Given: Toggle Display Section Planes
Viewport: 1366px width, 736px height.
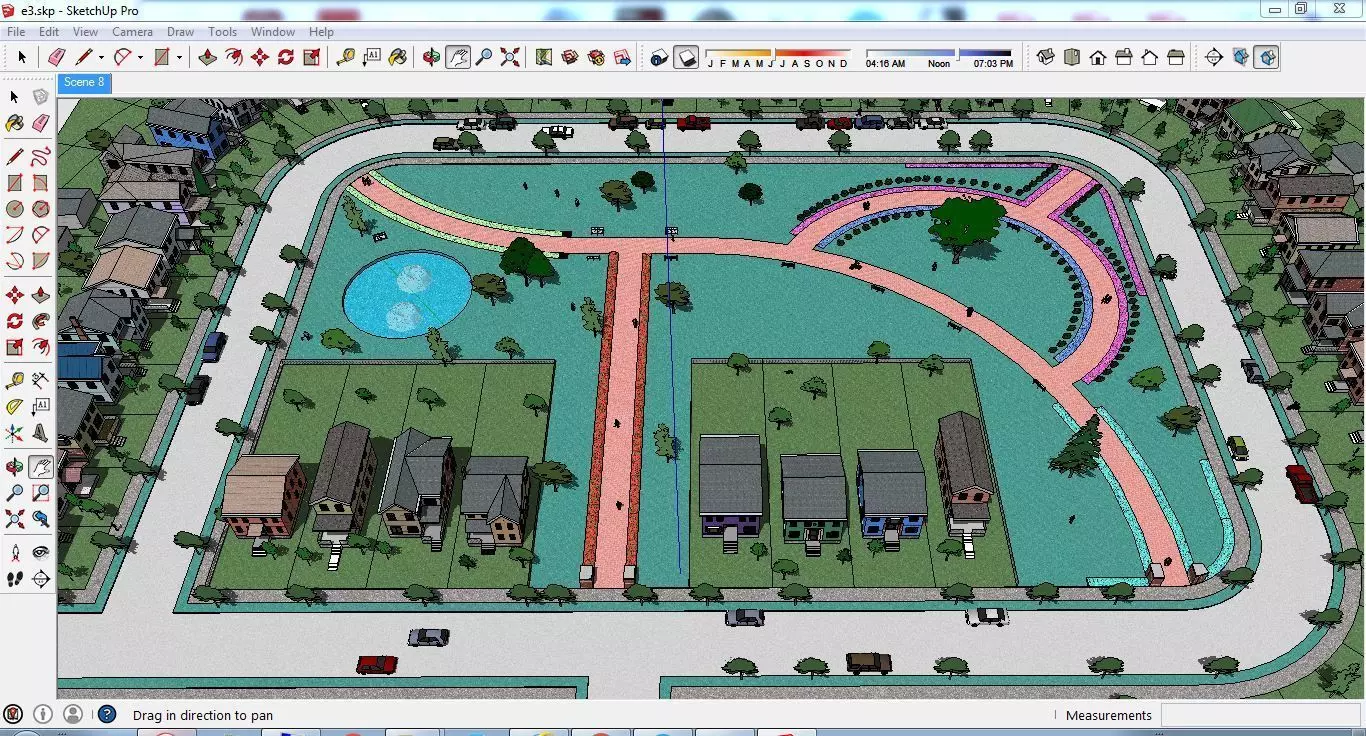Looking at the screenshot, I should pos(1241,57).
